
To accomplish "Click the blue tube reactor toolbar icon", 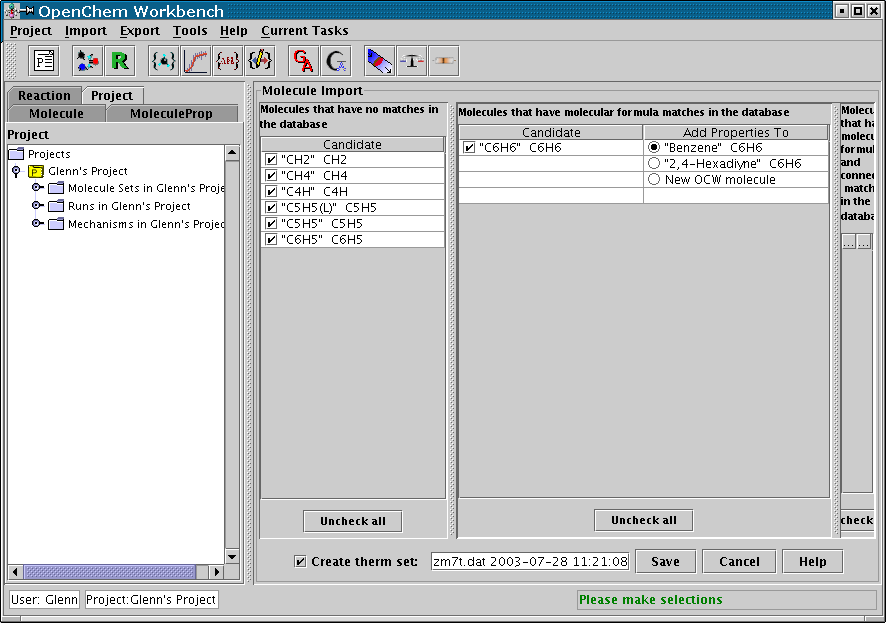I will (379, 60).
